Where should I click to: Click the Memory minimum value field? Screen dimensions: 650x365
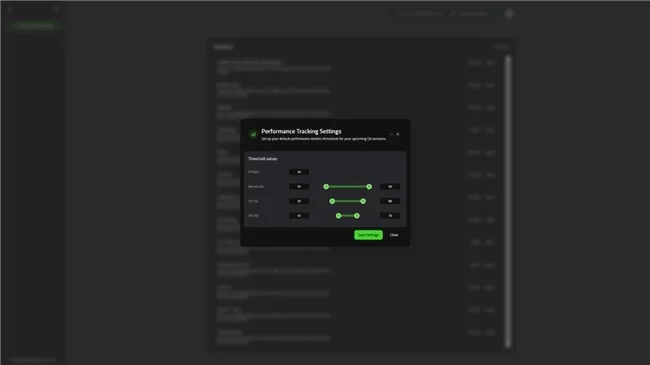[x=299, y=187]
